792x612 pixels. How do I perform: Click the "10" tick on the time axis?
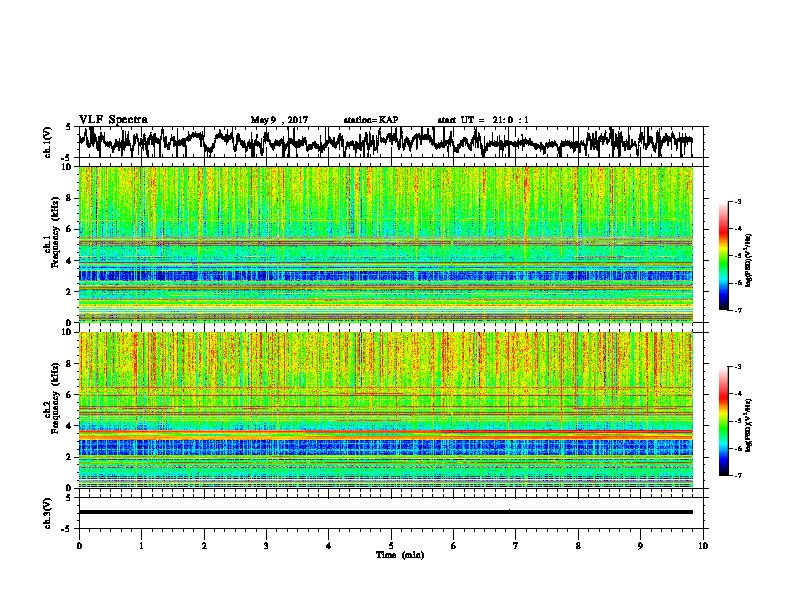coord(703,546)
